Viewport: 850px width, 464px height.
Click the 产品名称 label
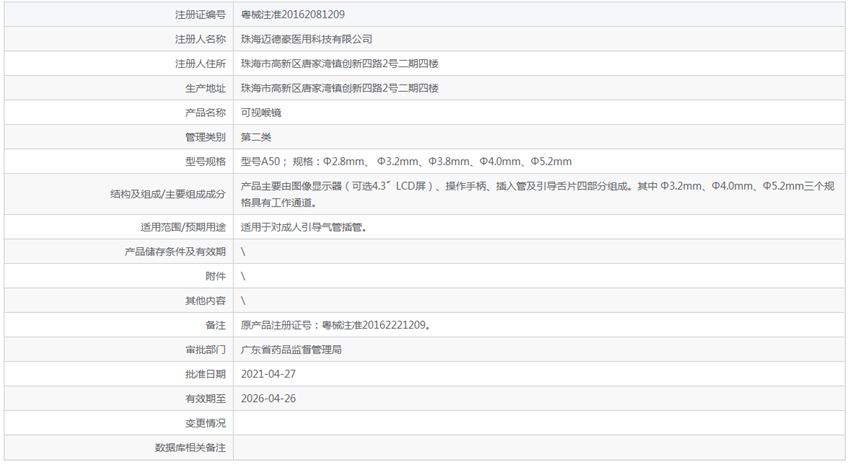(205, 113)
